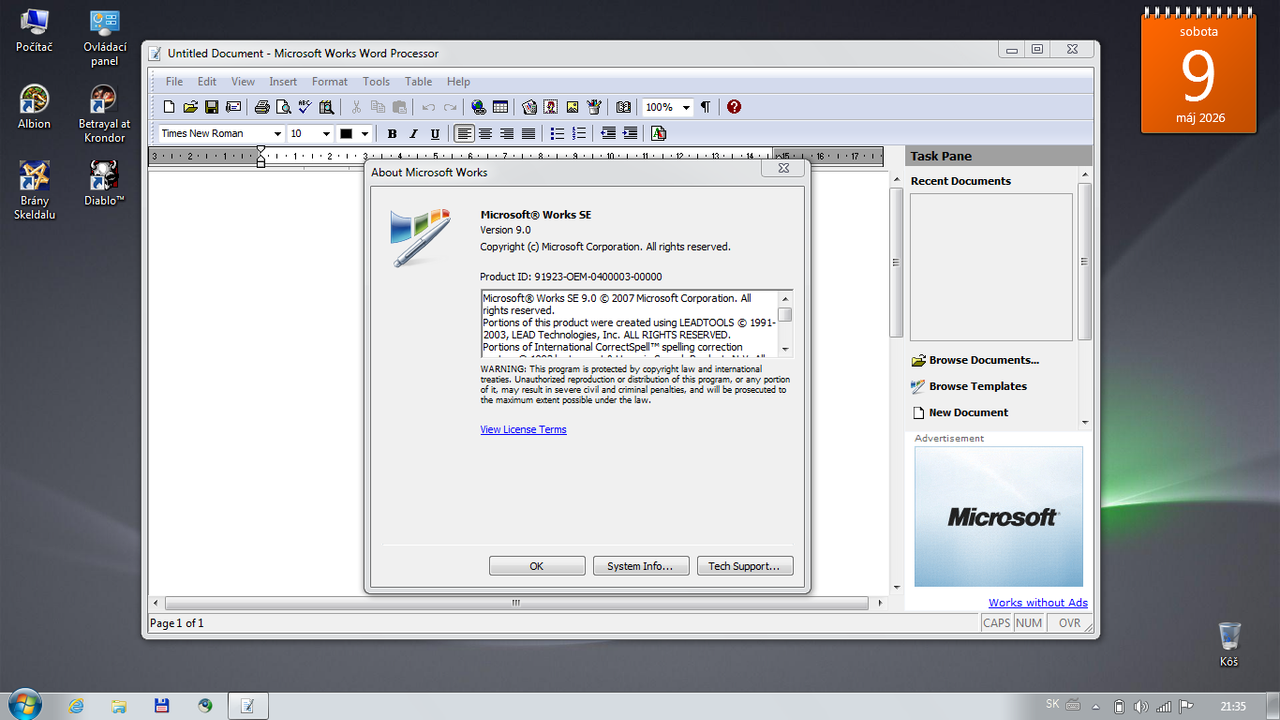Click the Format Gallery toolbar icon

coord(658,133)
